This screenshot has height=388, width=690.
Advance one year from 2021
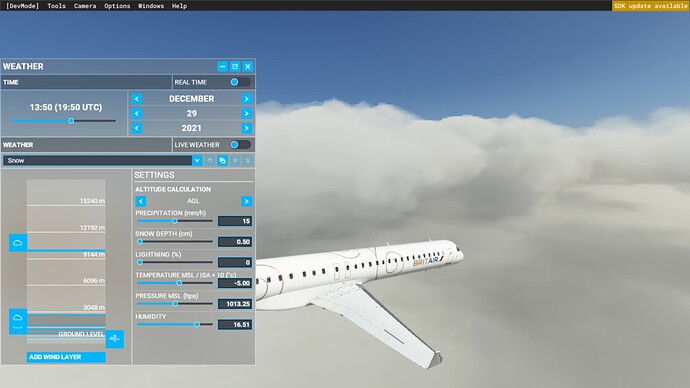click(246, 128)
